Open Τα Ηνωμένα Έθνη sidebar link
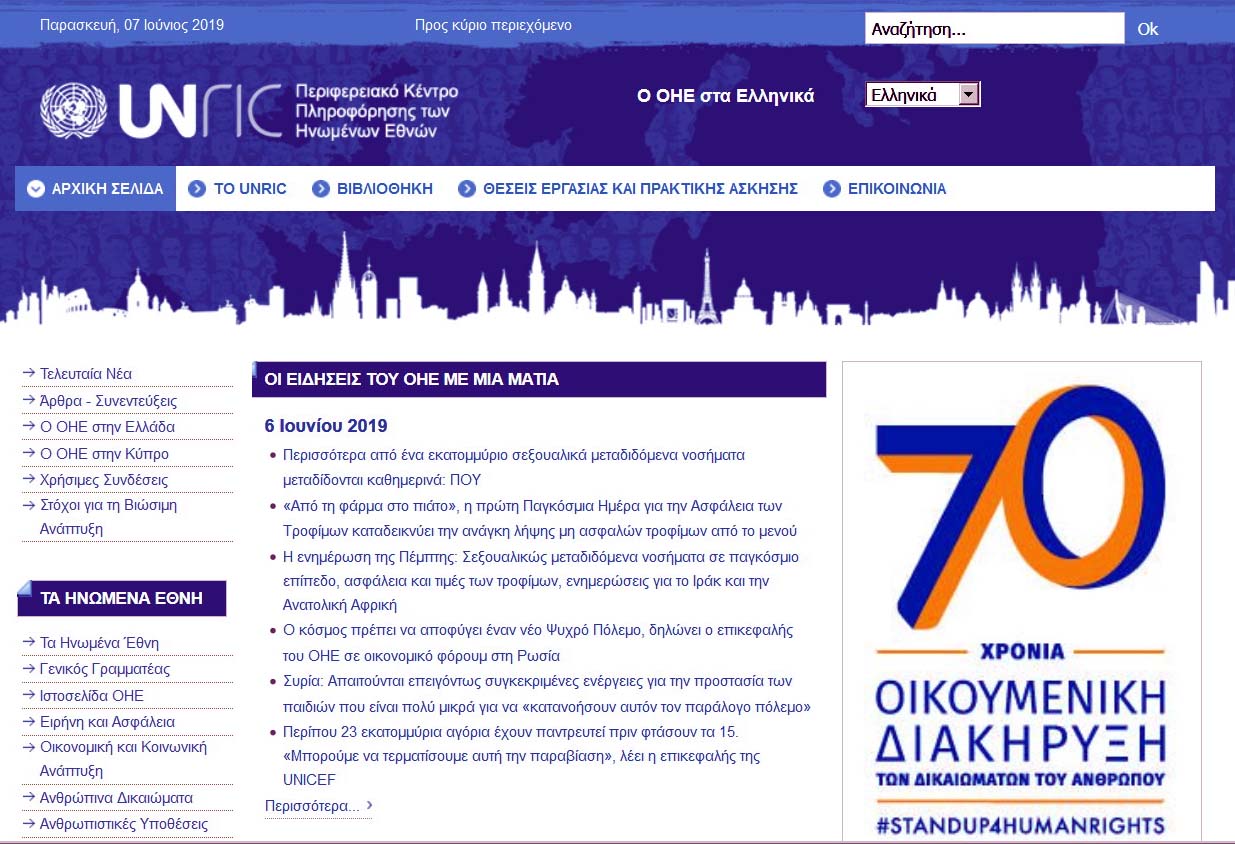The image size is (1235, 844). click(99, 643)
